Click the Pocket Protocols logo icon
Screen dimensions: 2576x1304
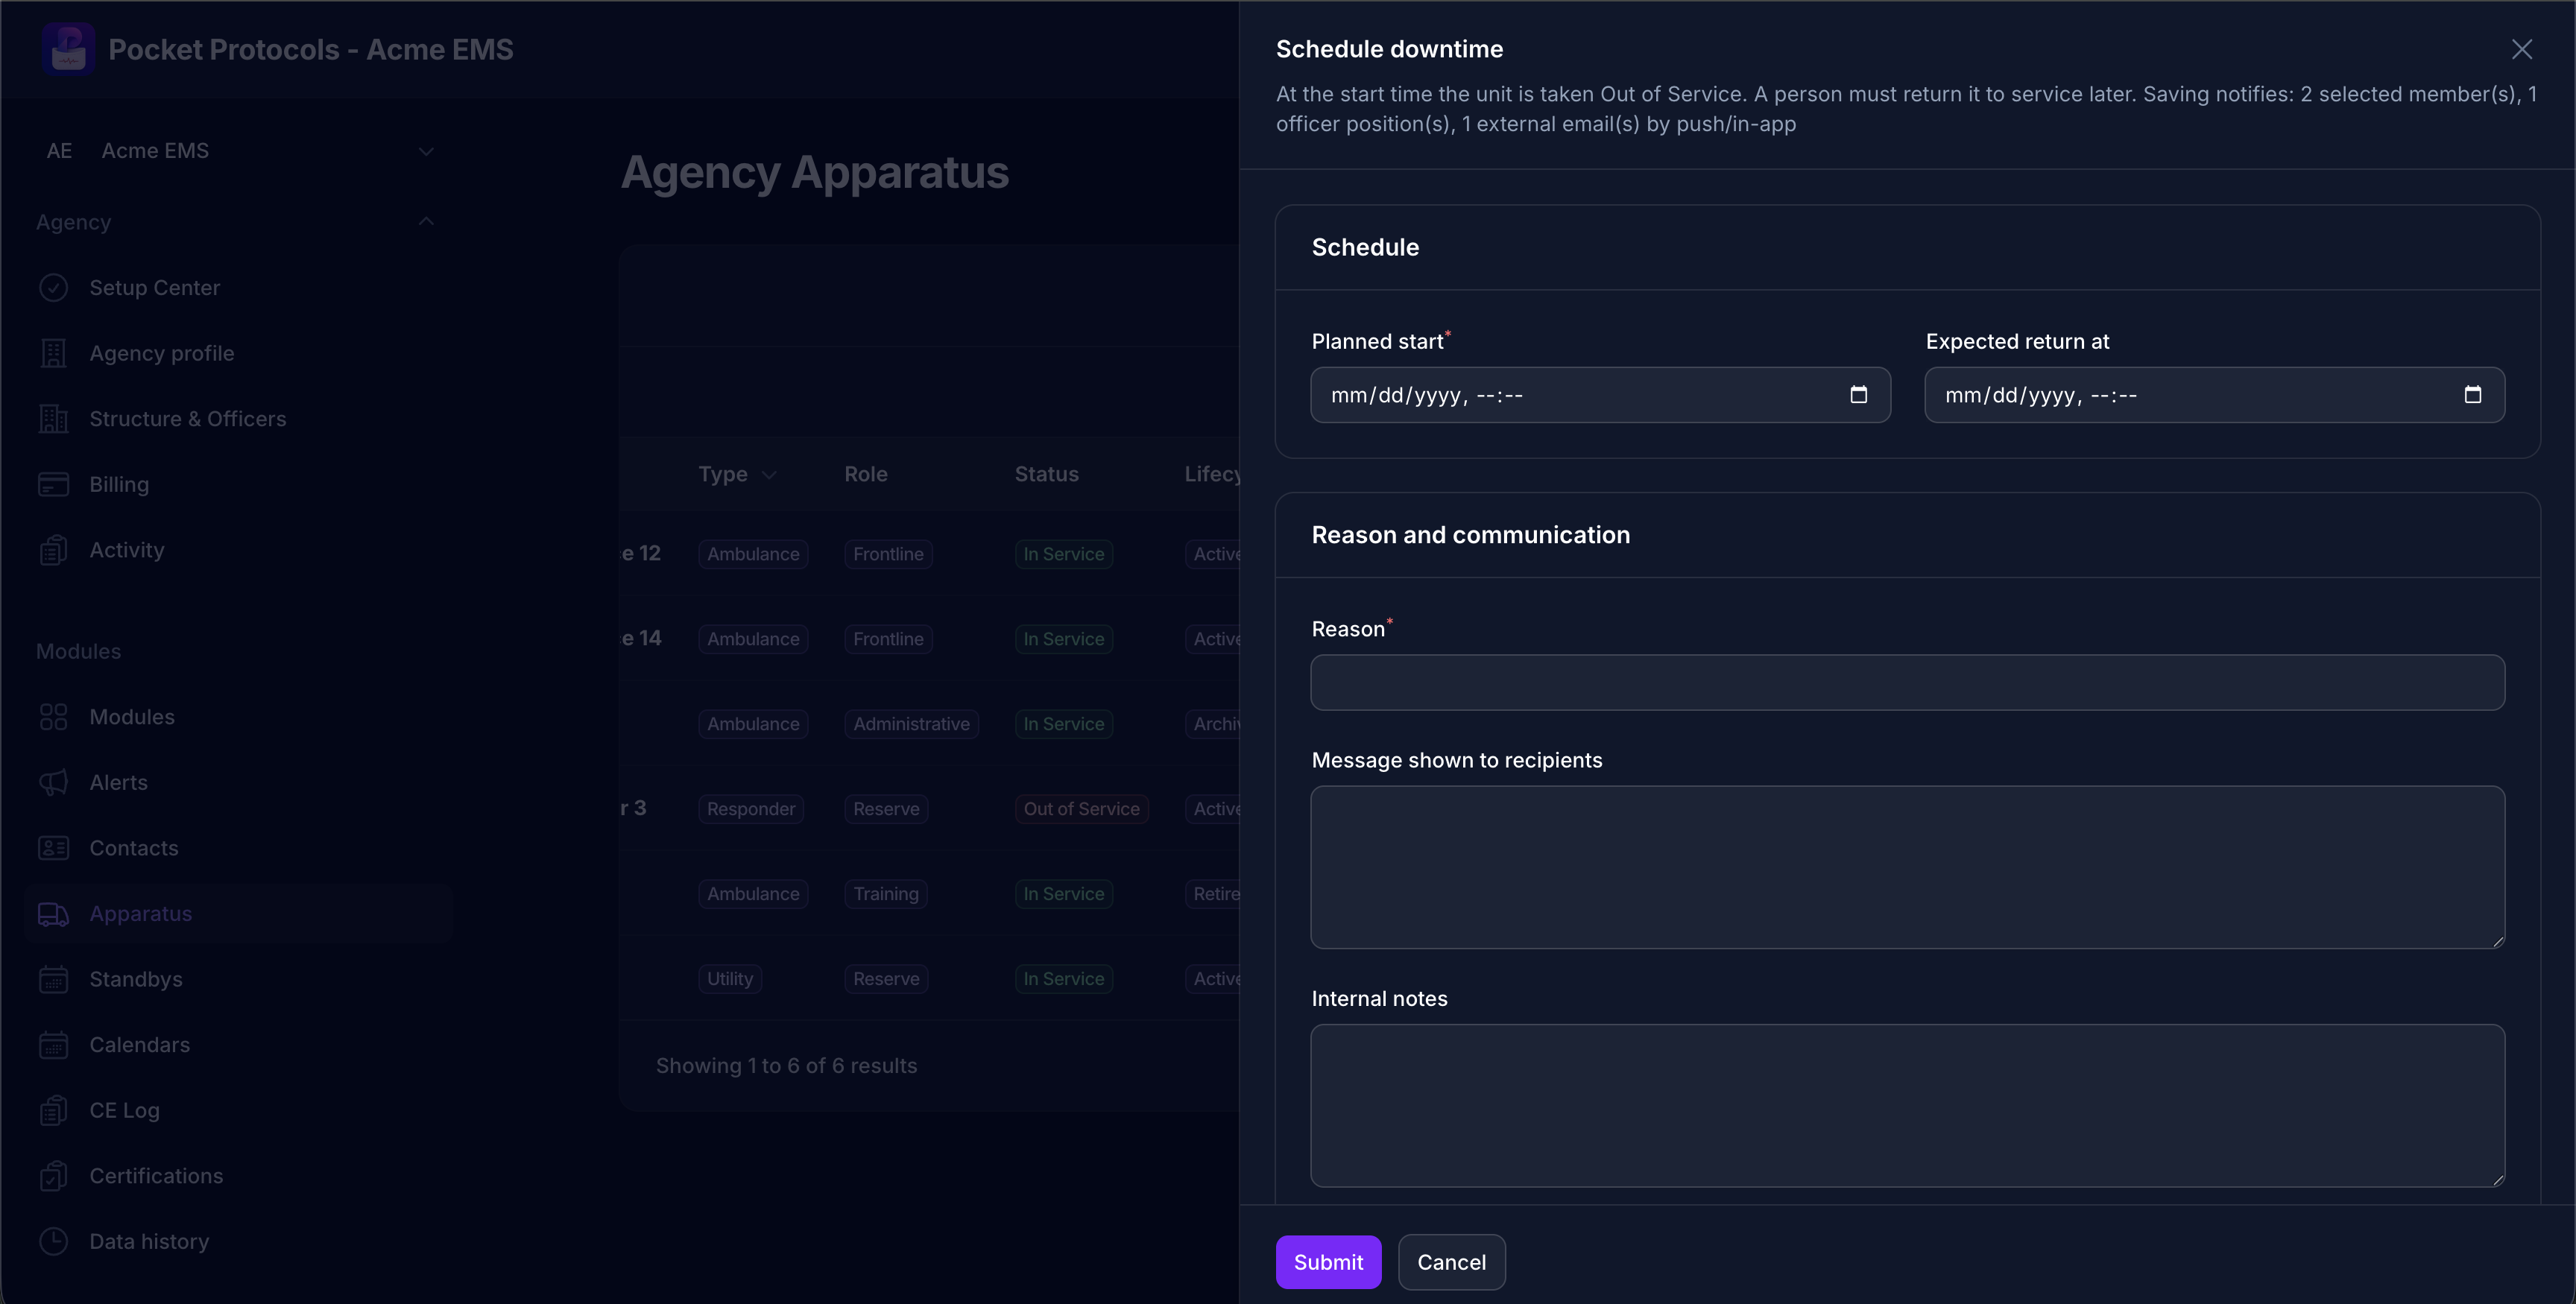point(68,49)
